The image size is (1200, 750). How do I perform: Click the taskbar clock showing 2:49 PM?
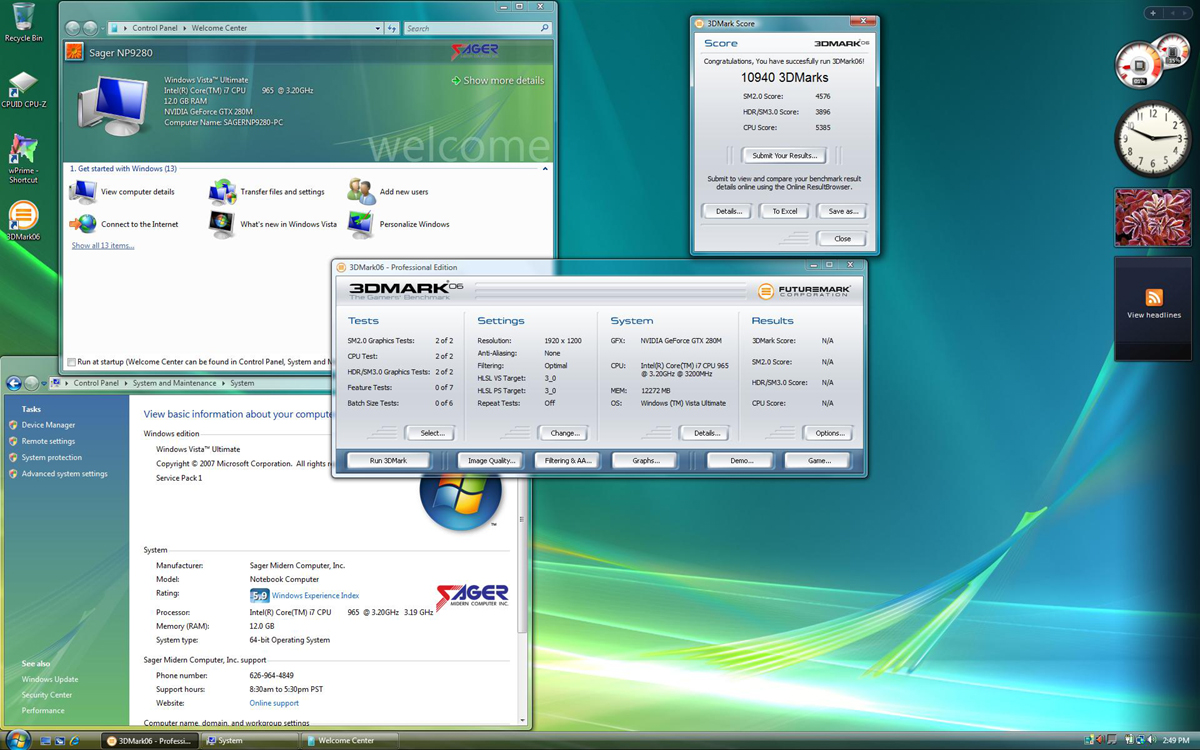1176,741
